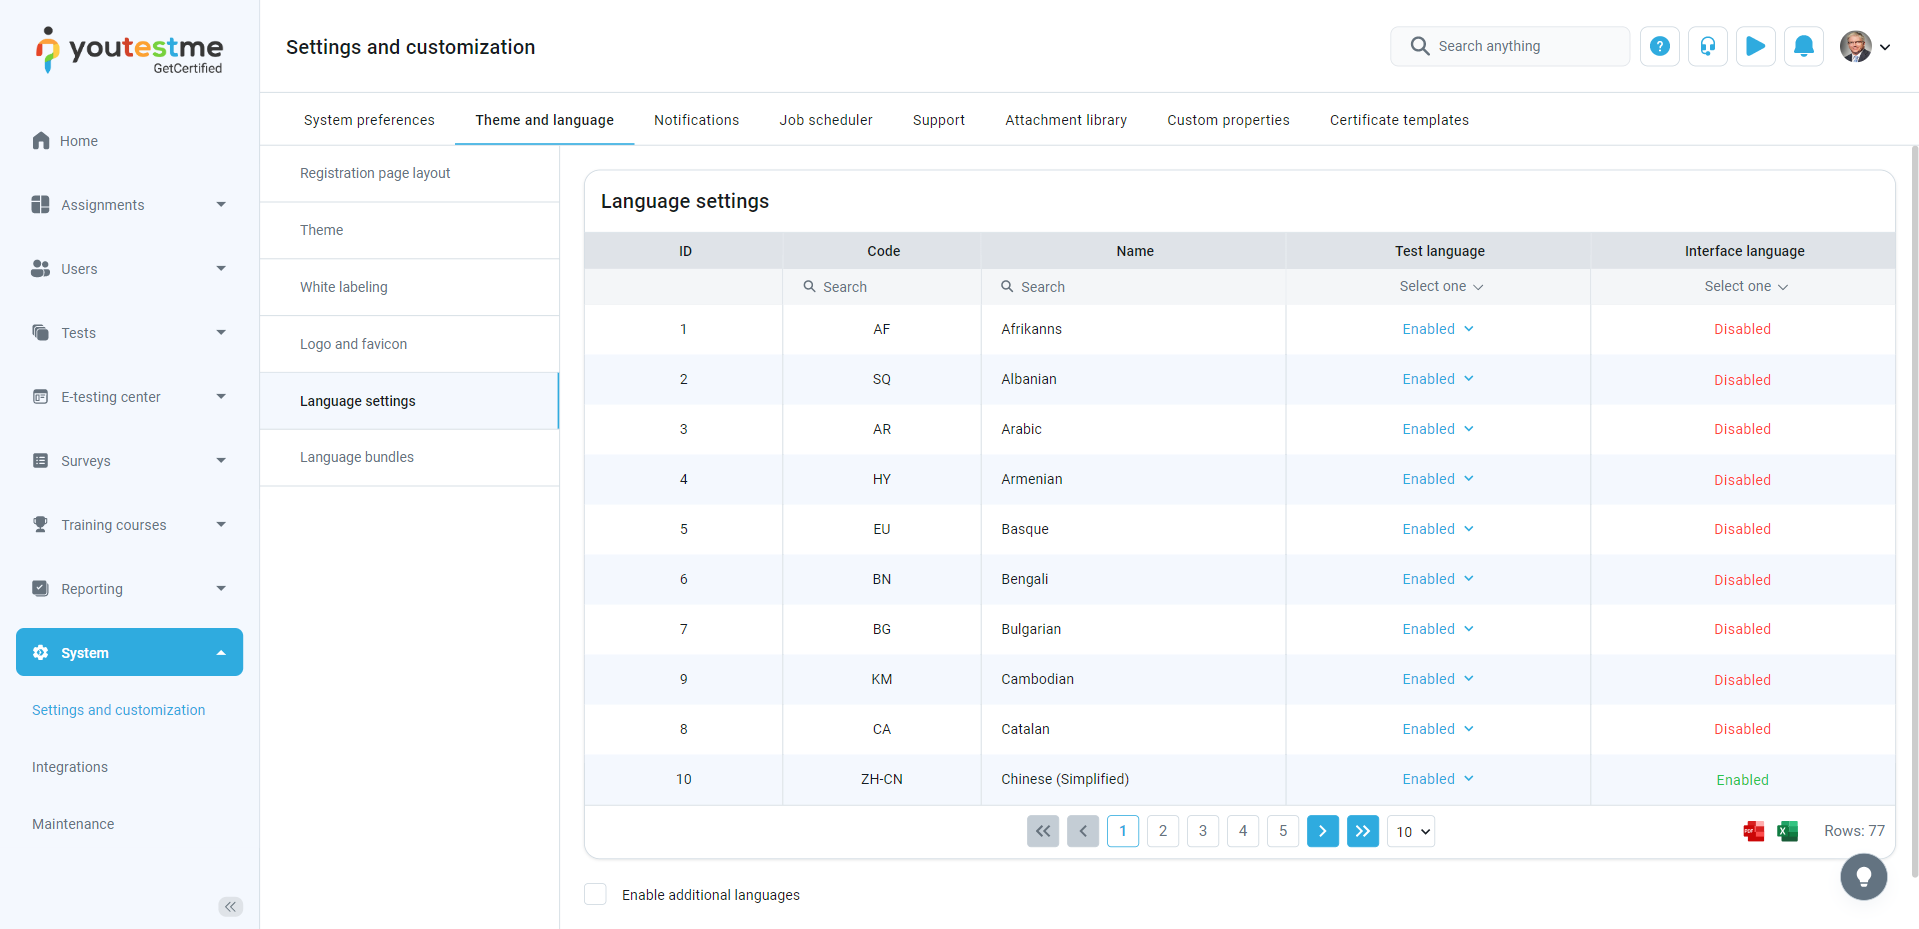Click the lightbulb hint button
1919x929 pixels.
coord(1863,877)
